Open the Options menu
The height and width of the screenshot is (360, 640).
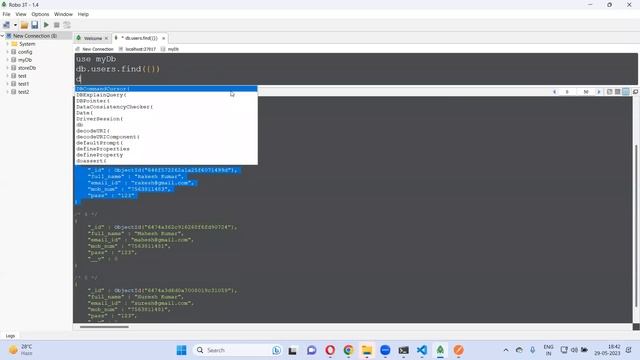tap(40, 14)
